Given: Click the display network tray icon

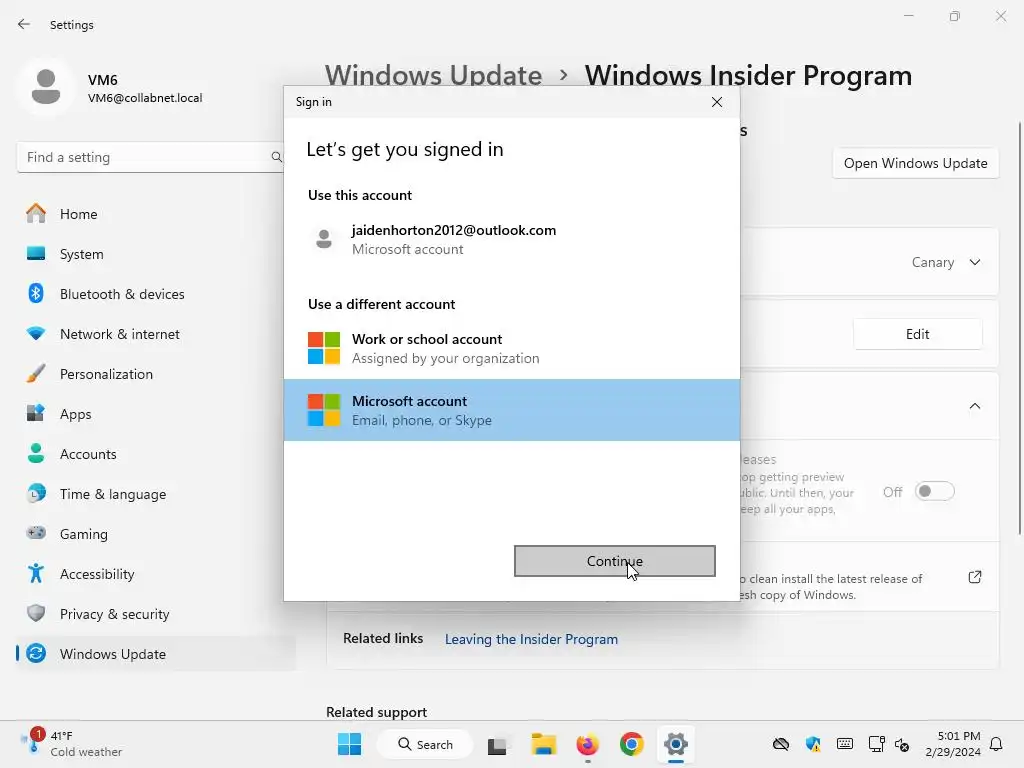Looking at the screenshot, I should 876,744.
